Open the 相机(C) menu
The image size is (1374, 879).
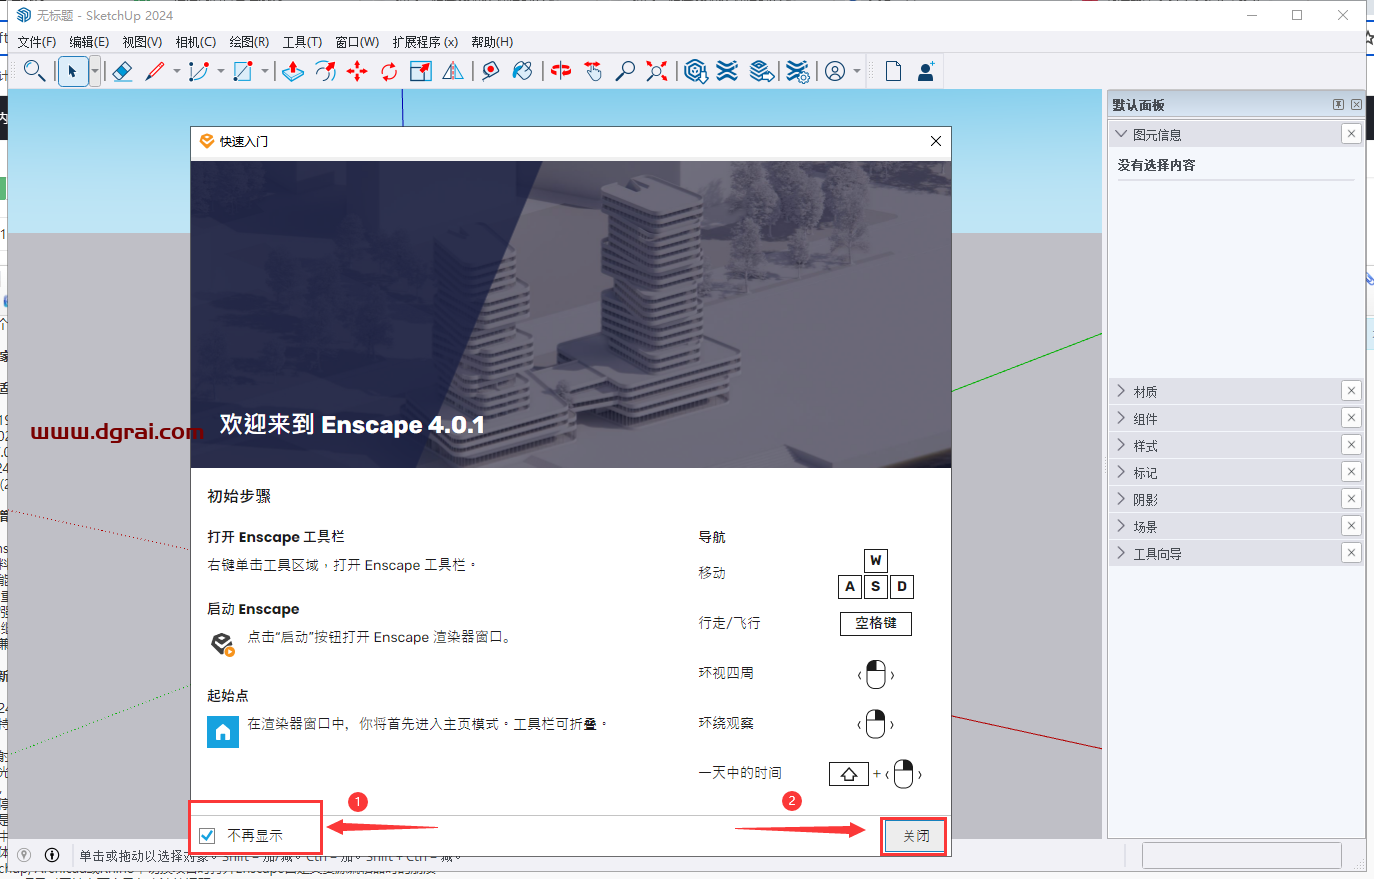click(x=195, y=42)
